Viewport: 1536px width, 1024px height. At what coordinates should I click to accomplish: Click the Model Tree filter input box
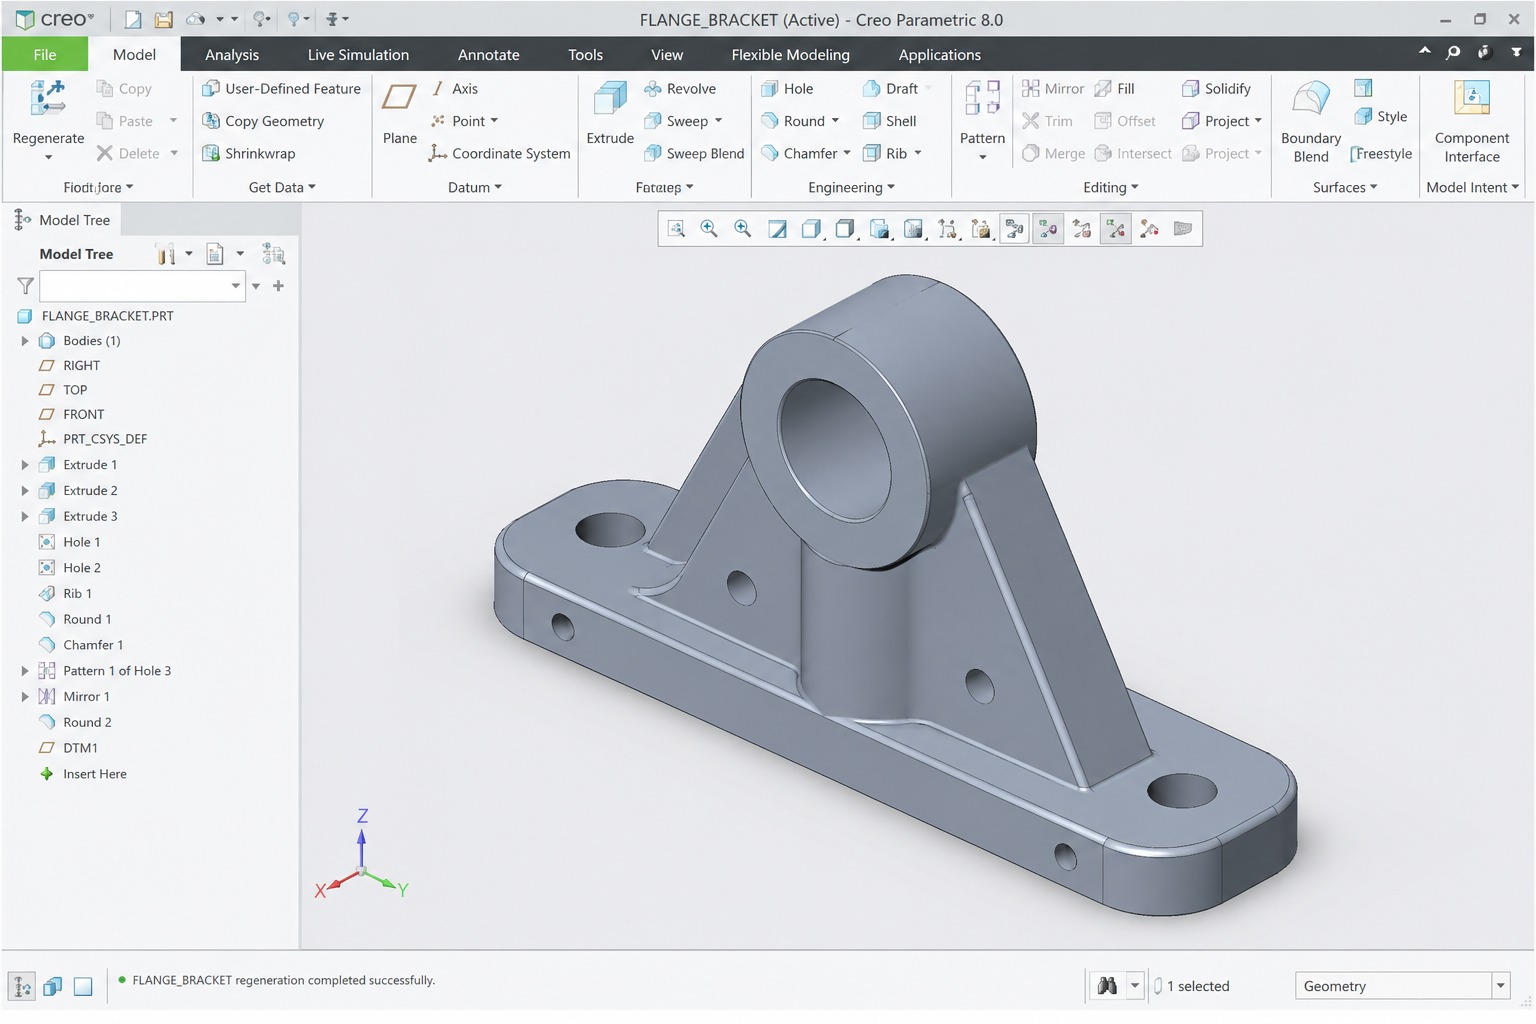pyautogui.click(x=142, y=286)
